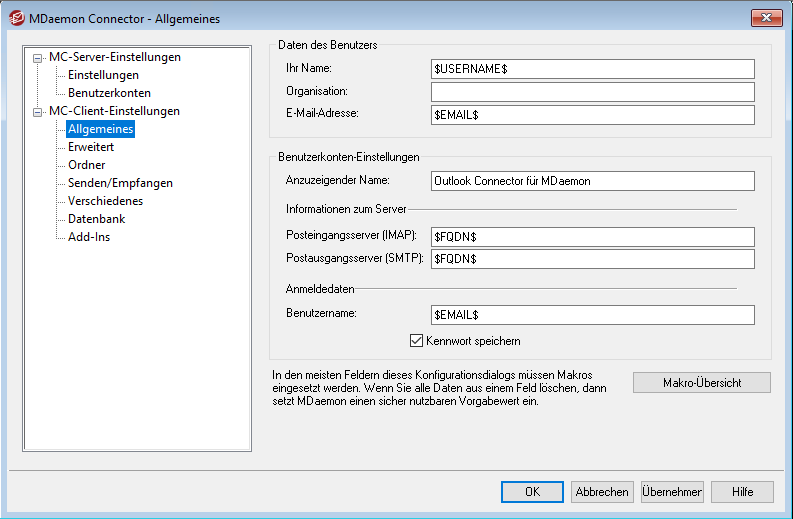This screenshot has width=793, height=519.
Task: Confirm the dialog with OK
Action: (x=532, y=492)
